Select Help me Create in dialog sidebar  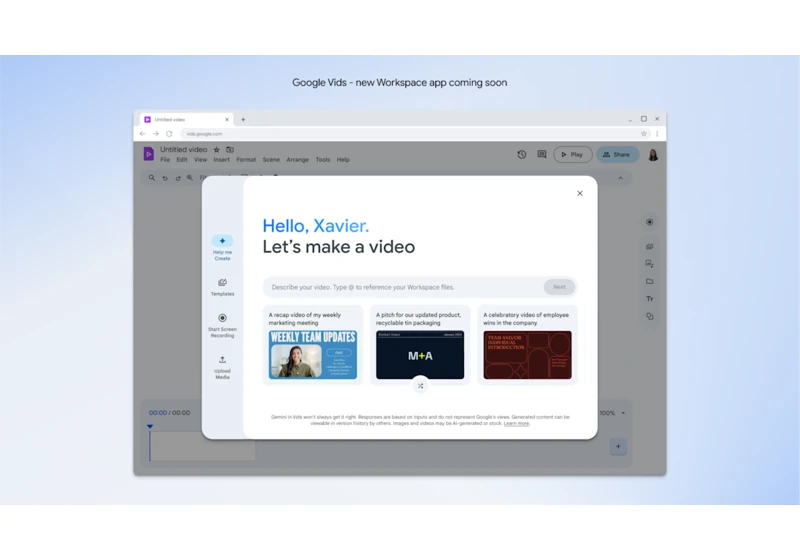click(x=222, y=247)
